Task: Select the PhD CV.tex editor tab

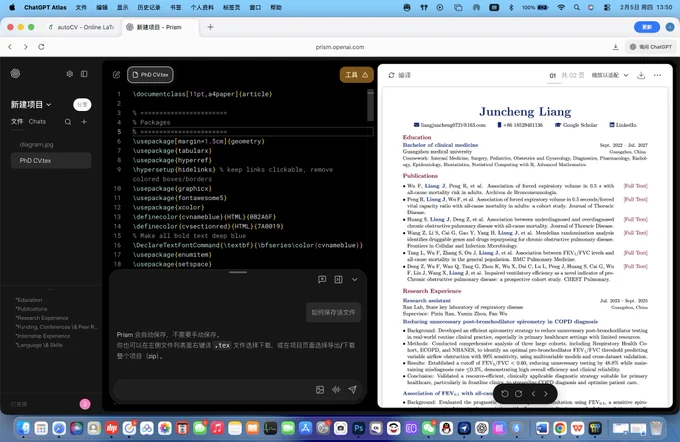Action: click(150, 75)
